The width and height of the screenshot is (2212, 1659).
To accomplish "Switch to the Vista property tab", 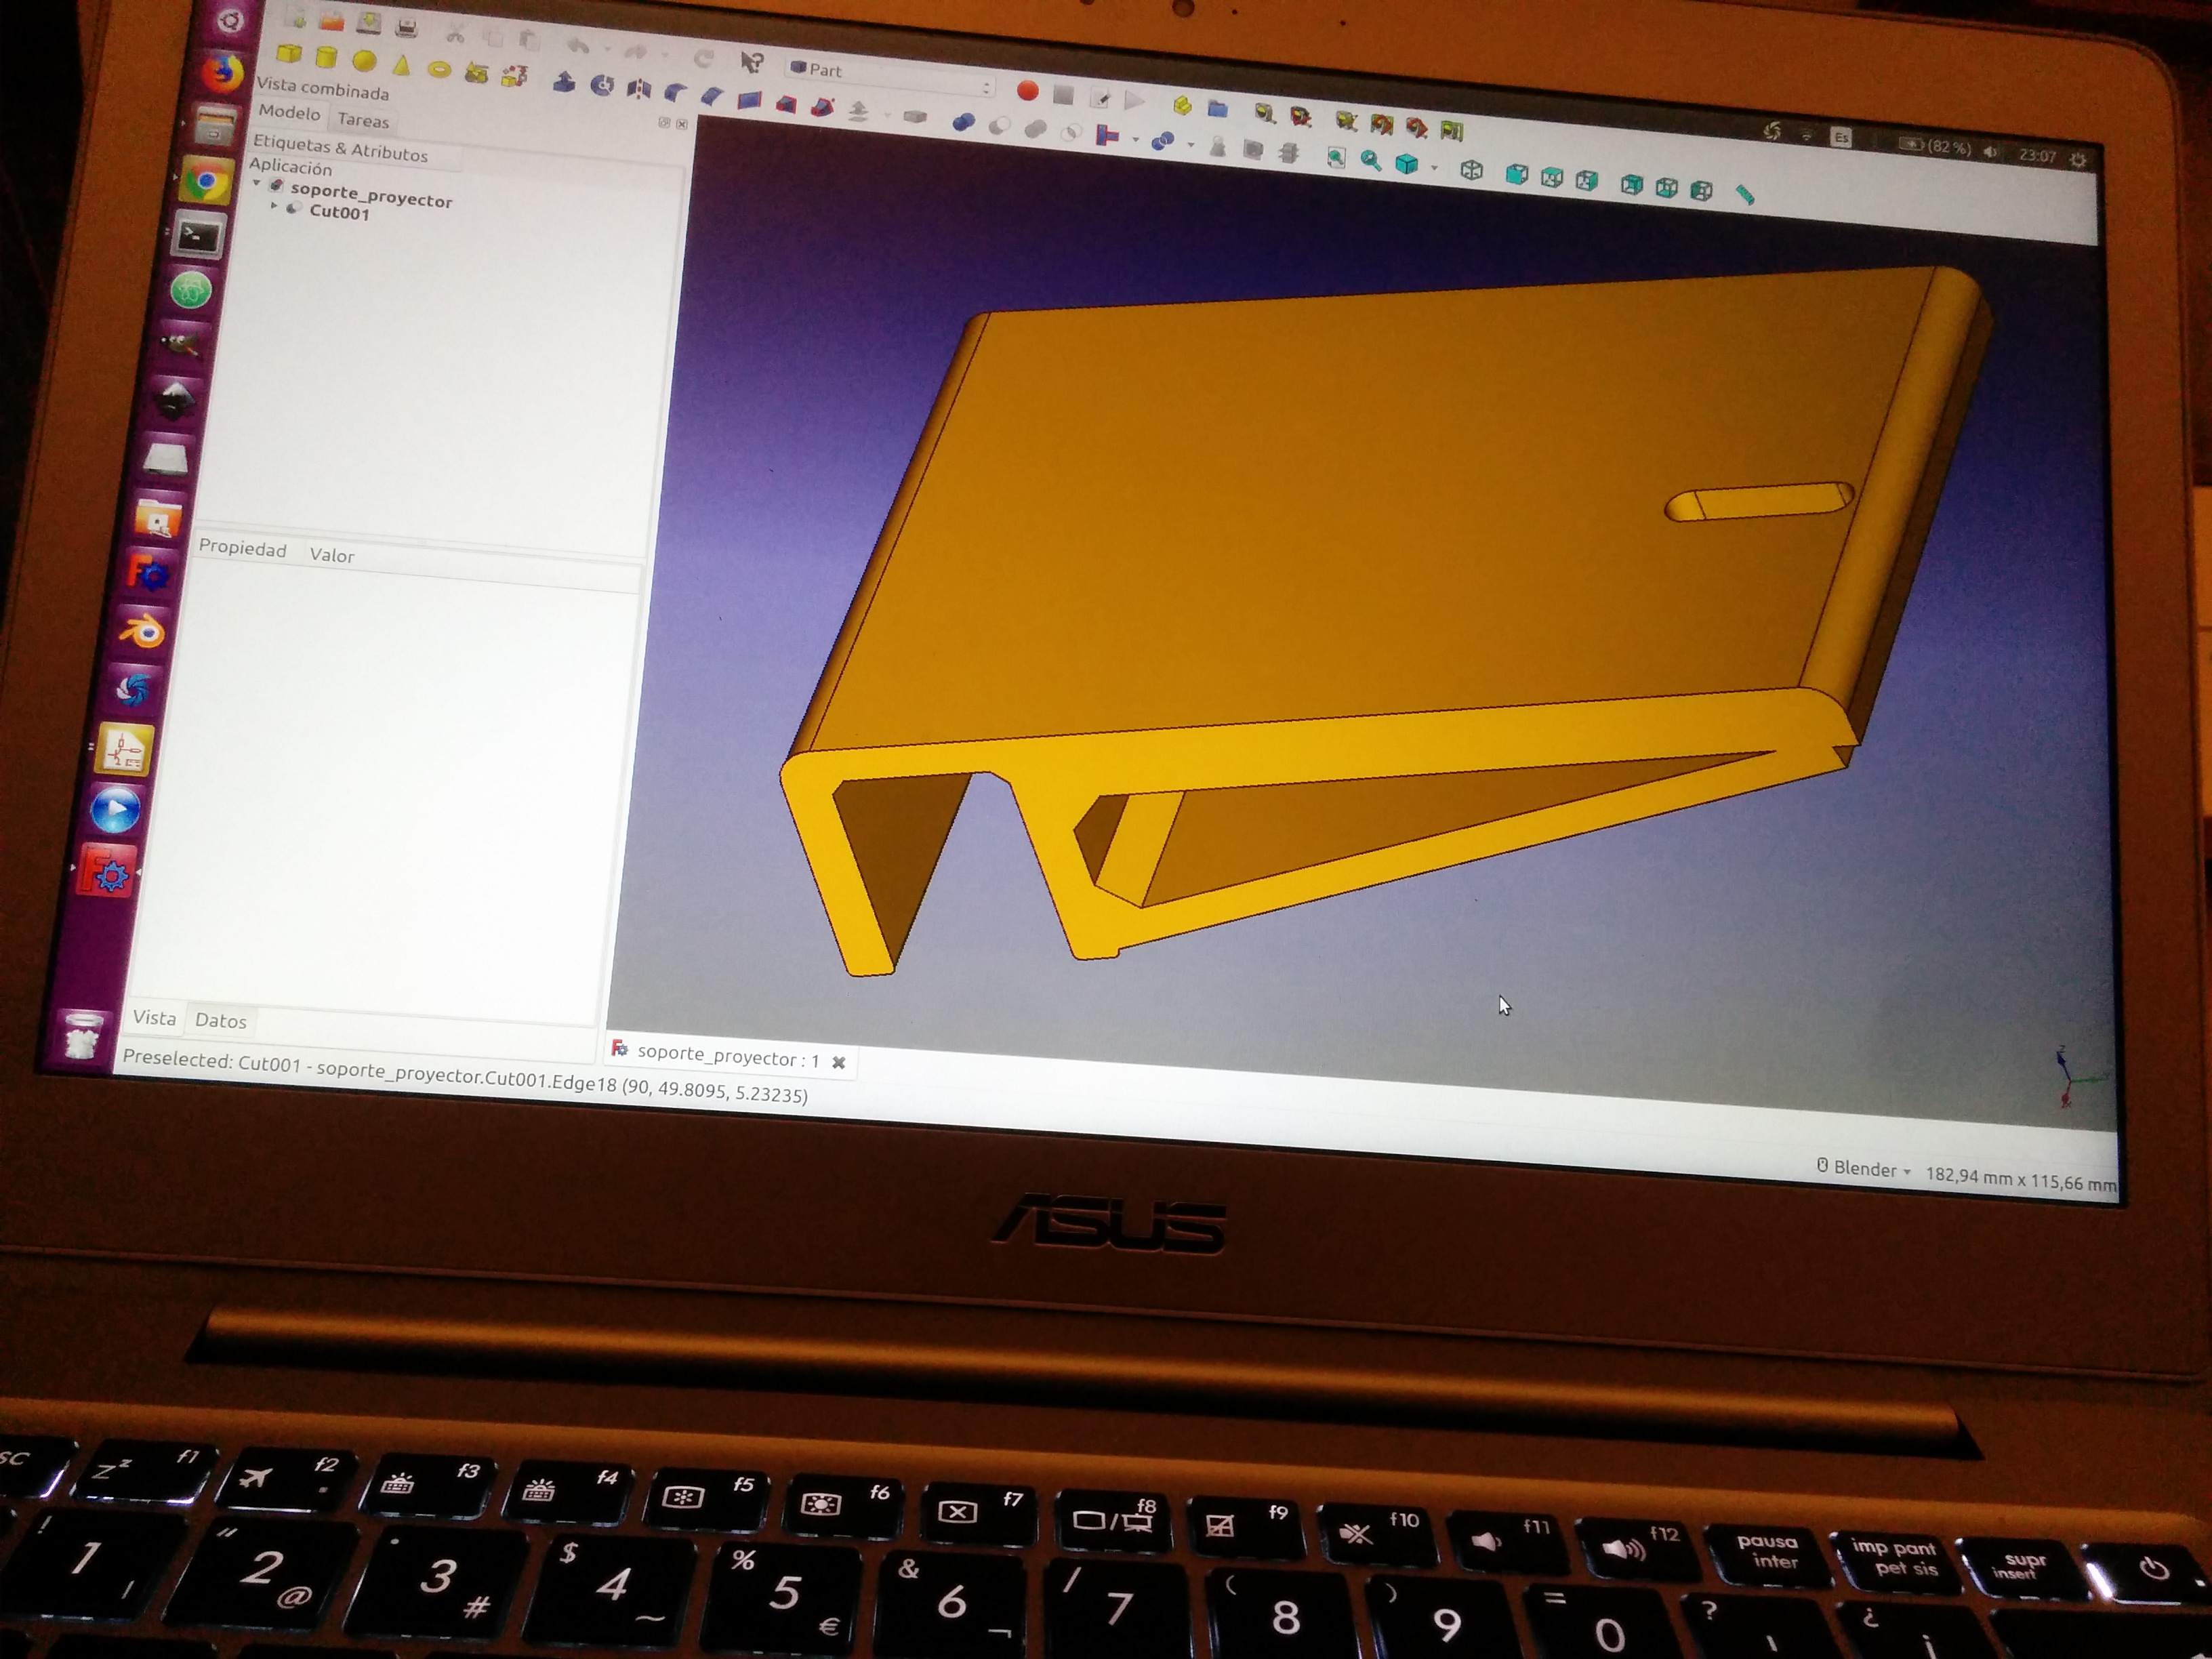I will (154, 1017).
